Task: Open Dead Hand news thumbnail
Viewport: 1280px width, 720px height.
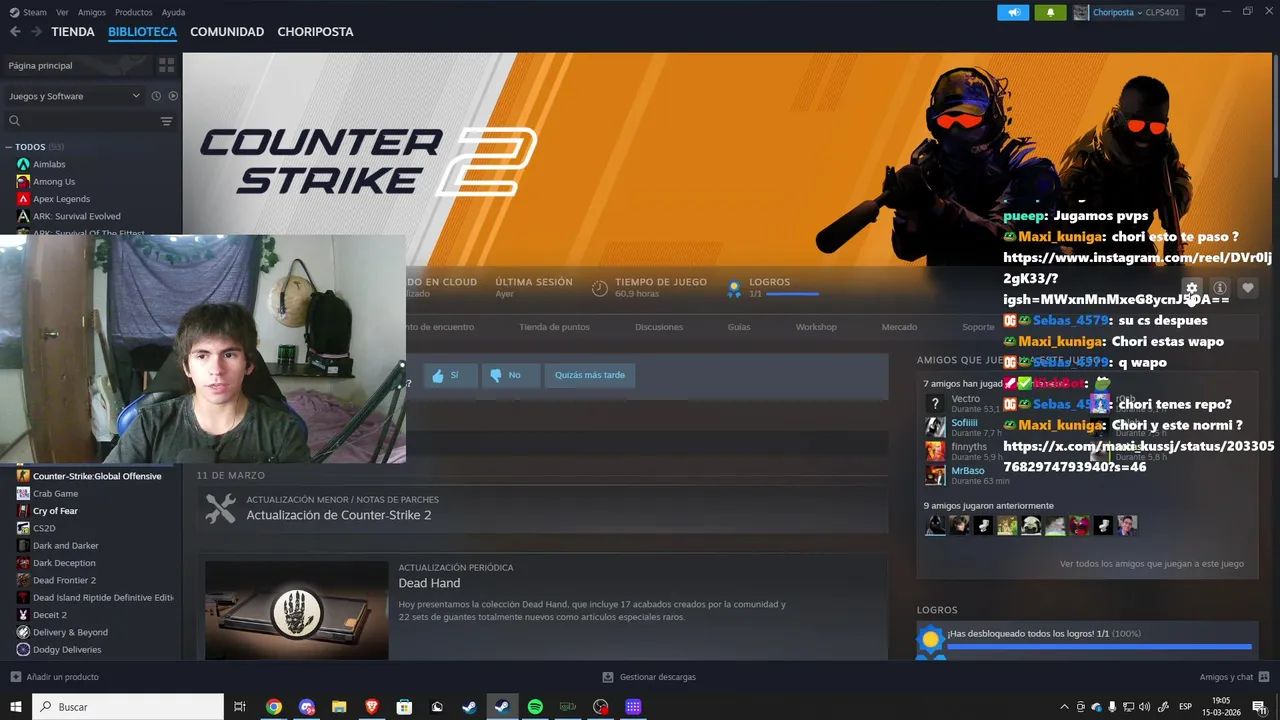Action: 296,610
